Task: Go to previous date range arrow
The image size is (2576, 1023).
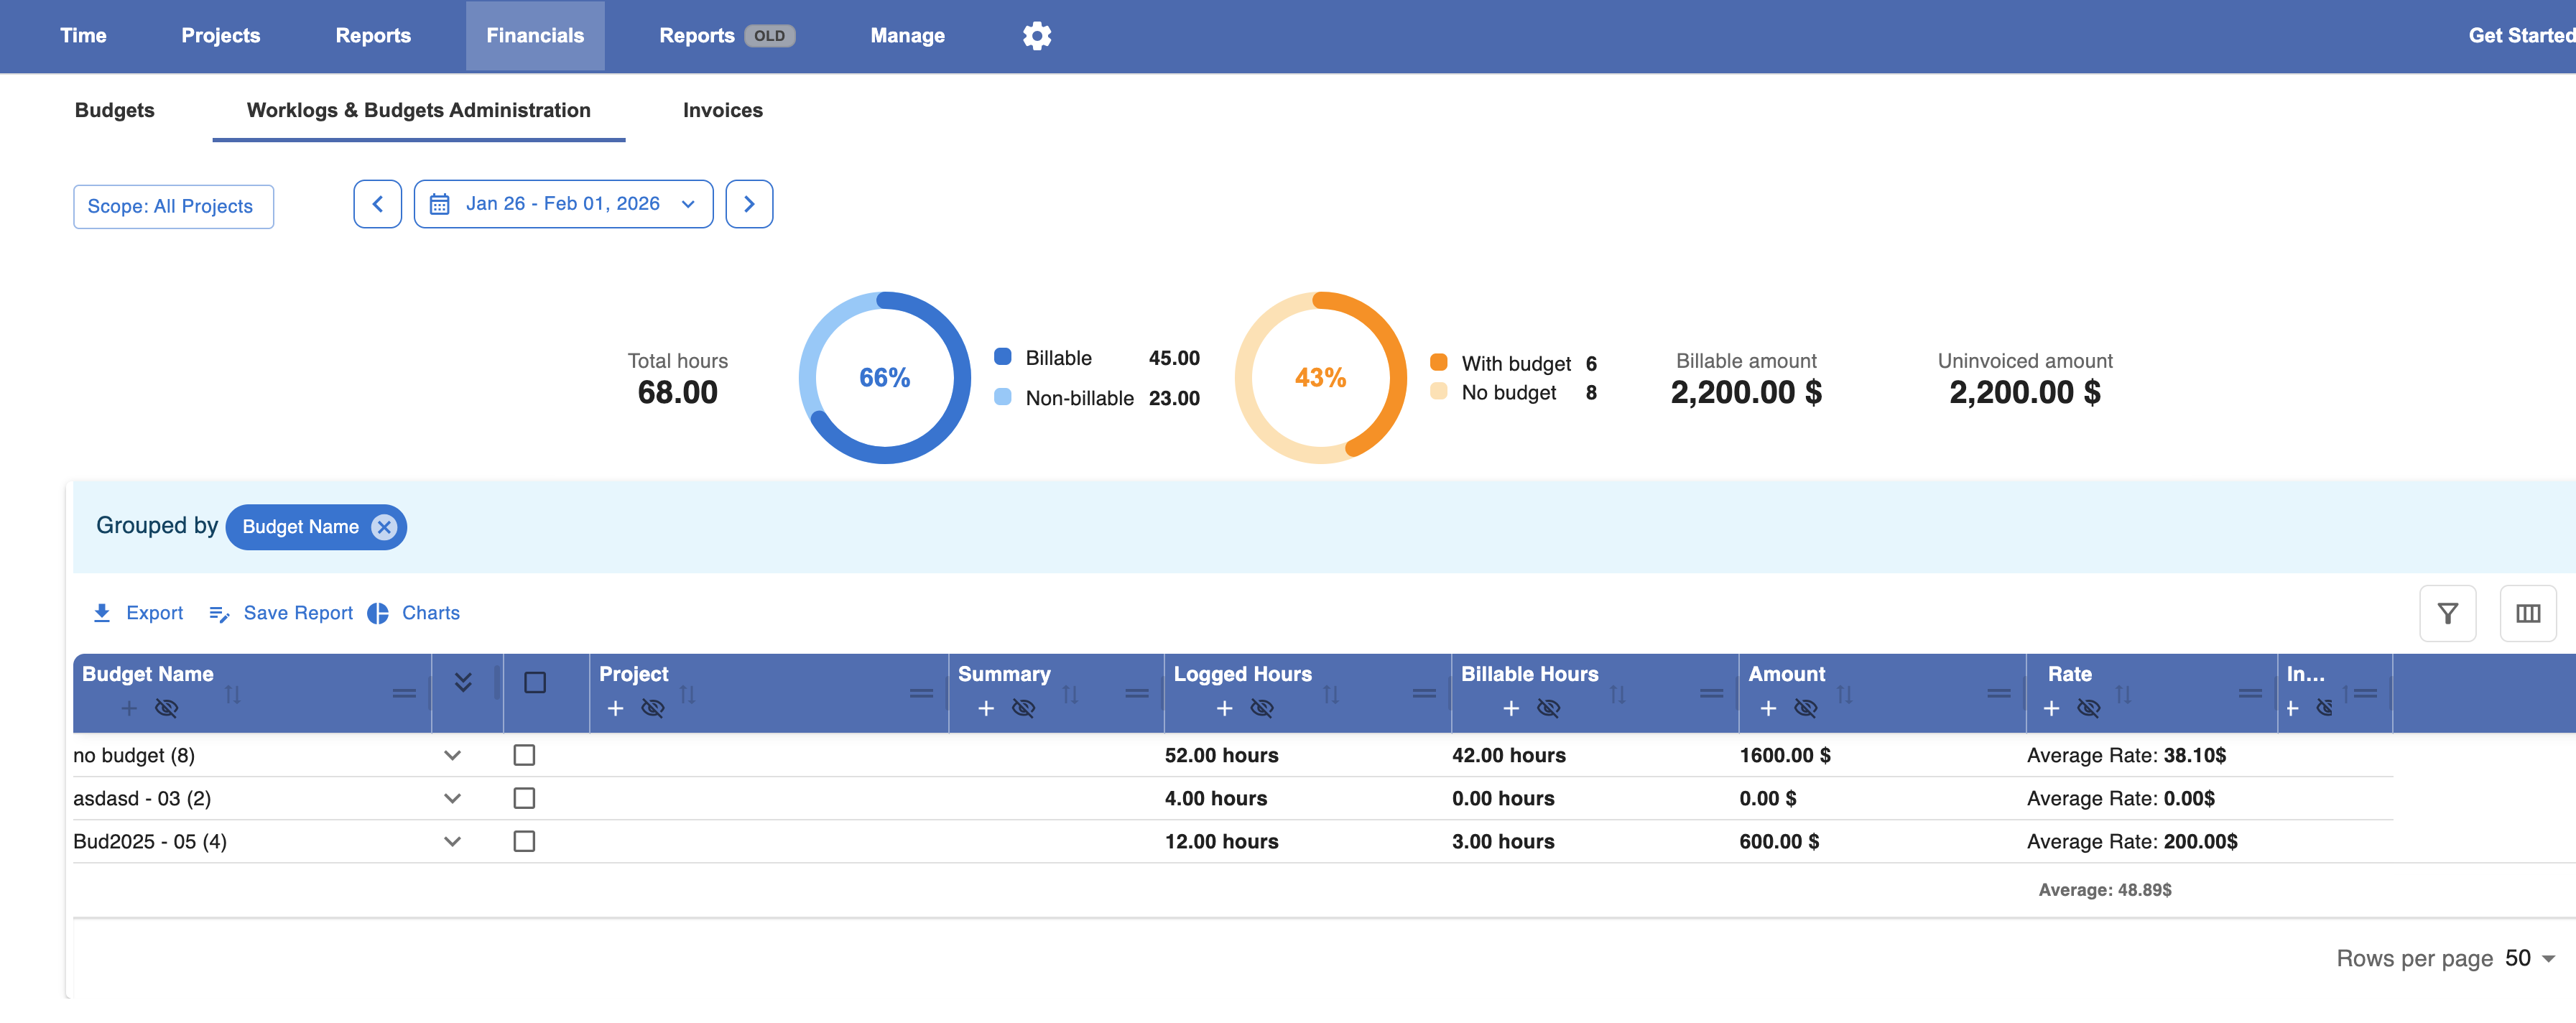Action: 378,204
